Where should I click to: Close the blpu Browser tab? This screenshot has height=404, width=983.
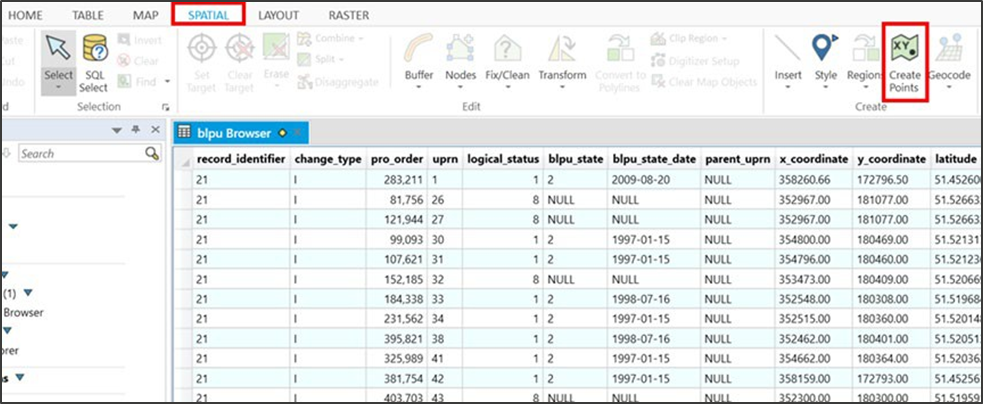(x=298, y=132)
